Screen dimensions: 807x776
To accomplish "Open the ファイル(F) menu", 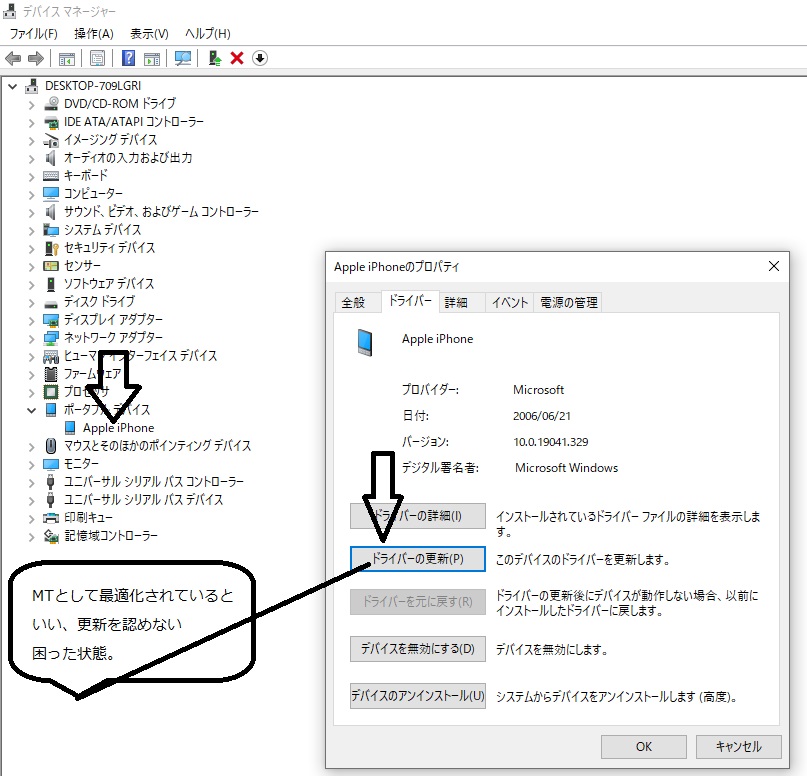I will pos(33,34).
